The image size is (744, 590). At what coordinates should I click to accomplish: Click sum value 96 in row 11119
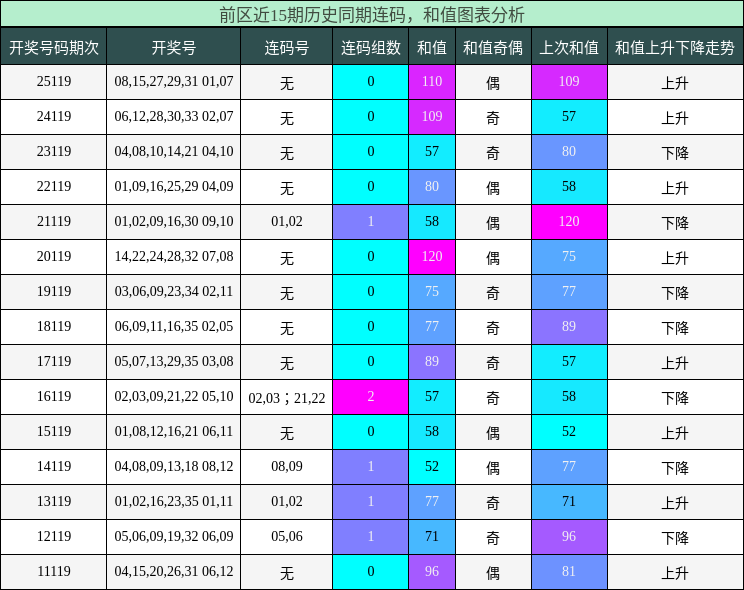432,571
